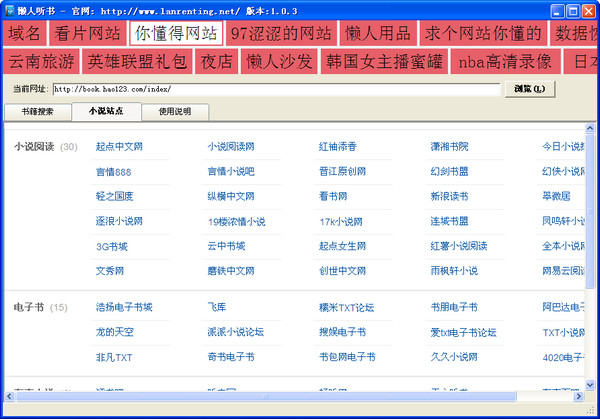Click the nba高清录像 banner
This screenshot has width=600, height=419.
click(505, 61)
